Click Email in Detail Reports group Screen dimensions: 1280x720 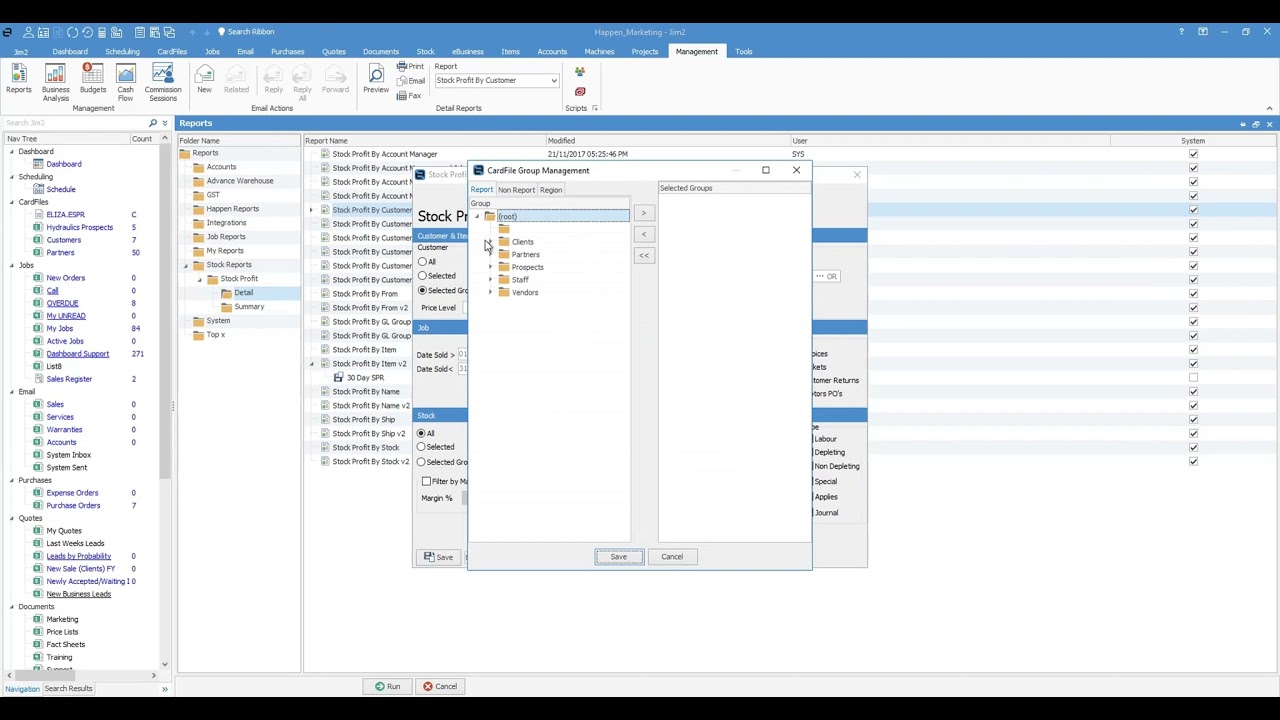pos(412,80)
